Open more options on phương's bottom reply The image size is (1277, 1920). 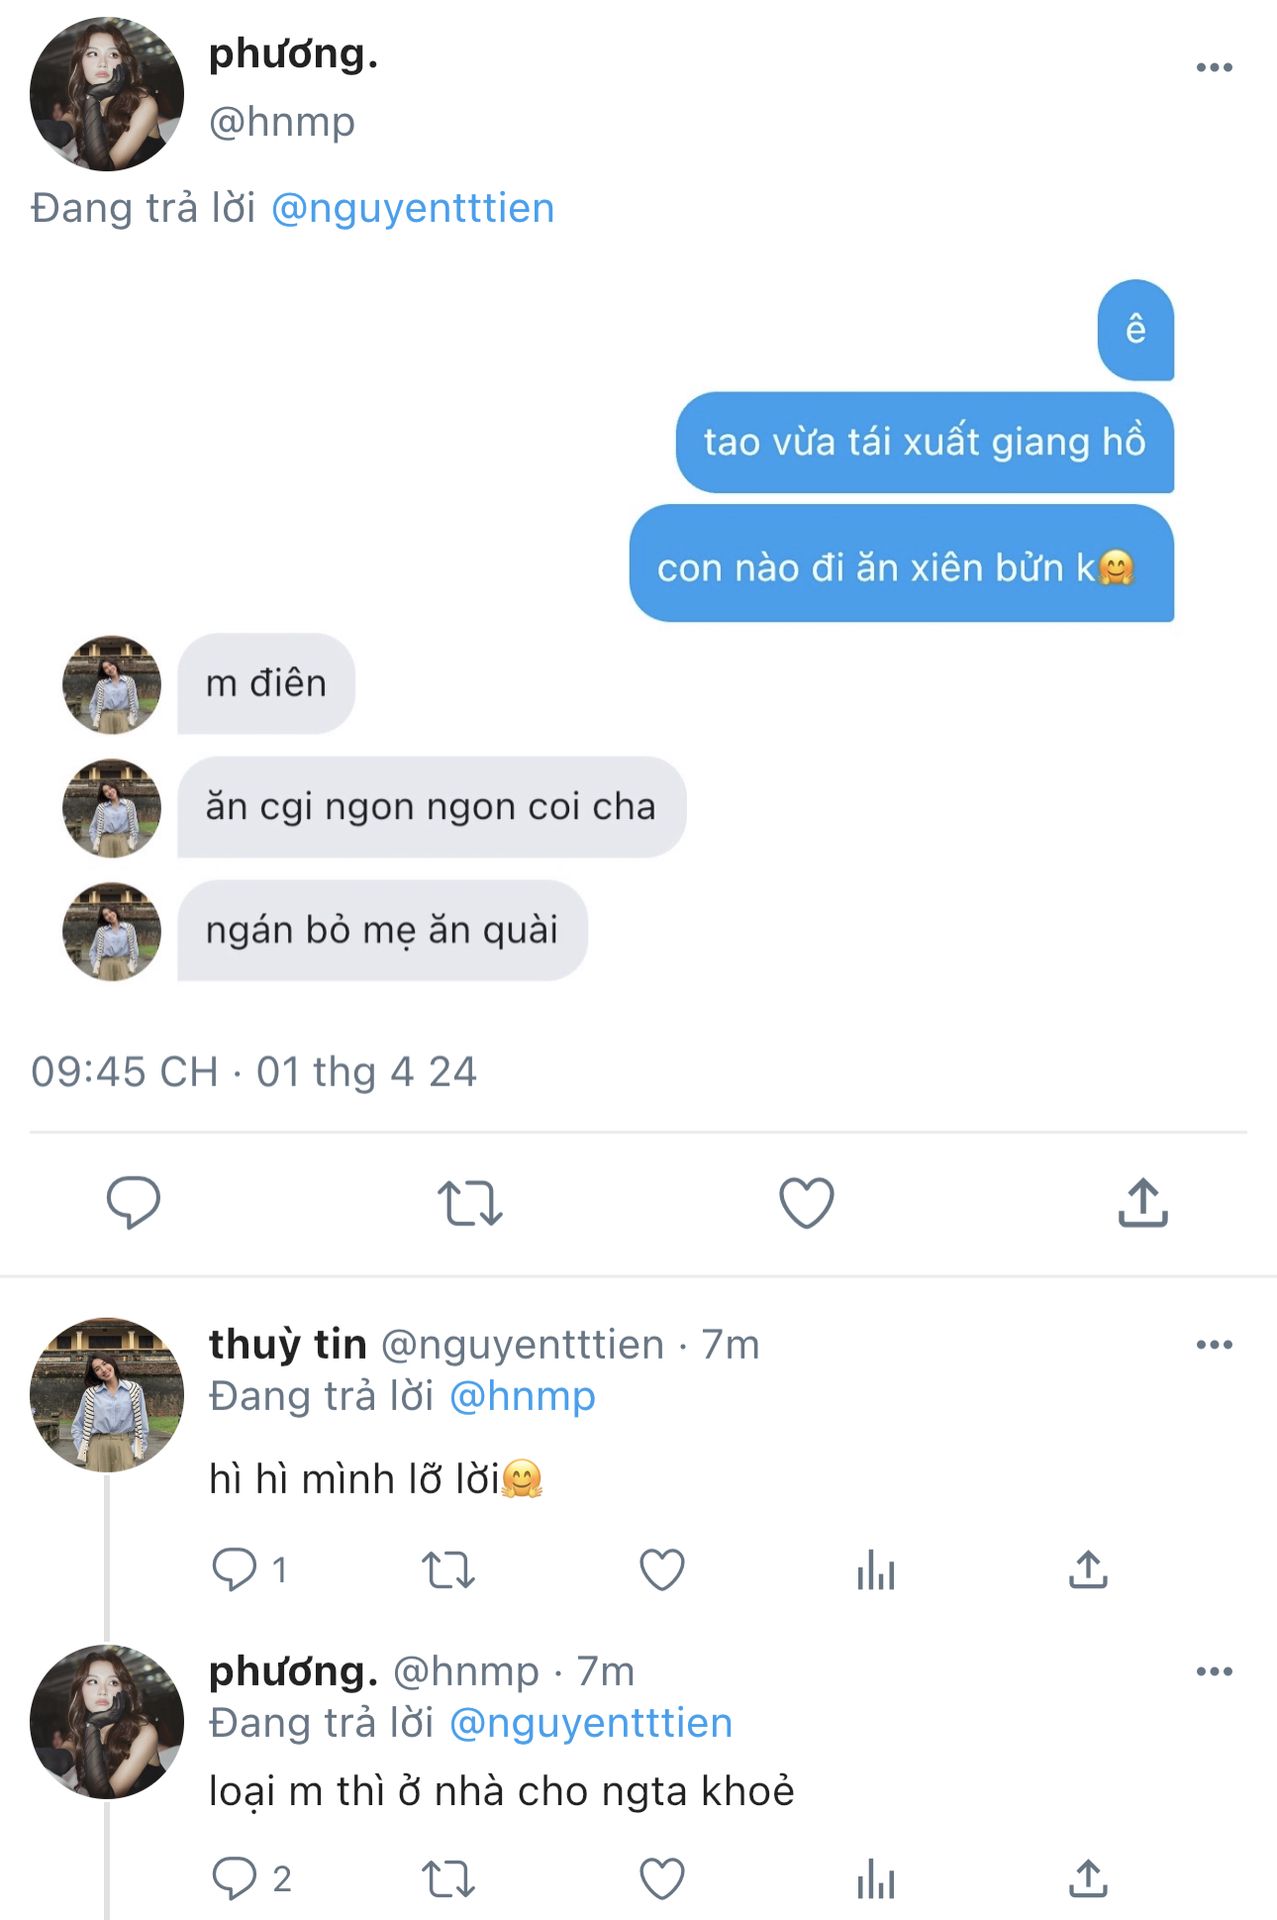pyautogui.click(x=1214, y=1671)
